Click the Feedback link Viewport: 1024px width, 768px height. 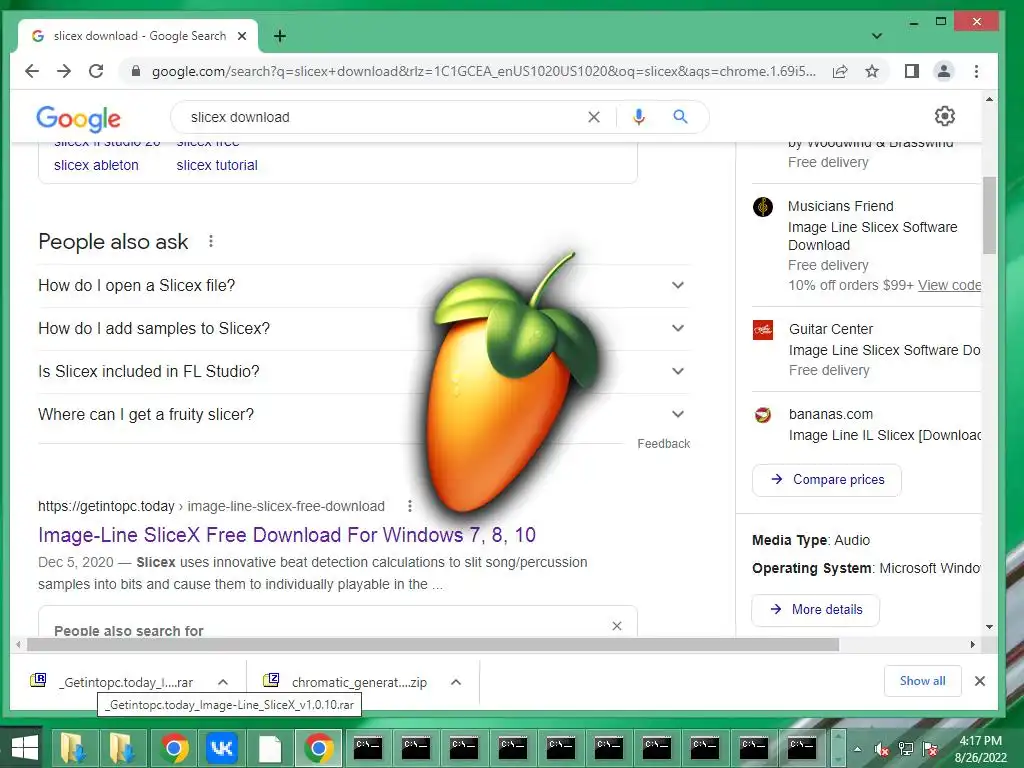(x=664, y=444)
